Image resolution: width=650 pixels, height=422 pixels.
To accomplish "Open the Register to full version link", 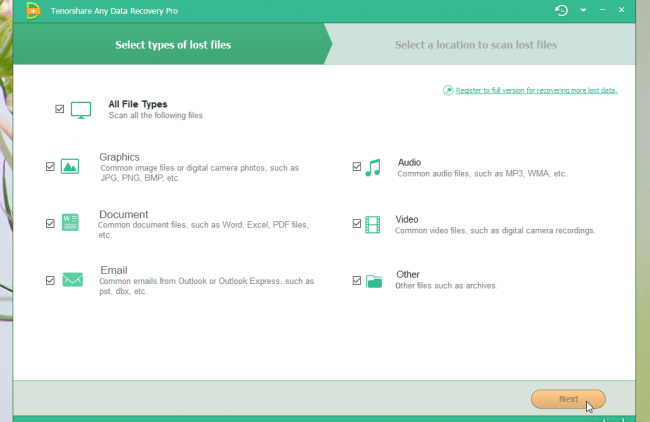I will (536, 90).
